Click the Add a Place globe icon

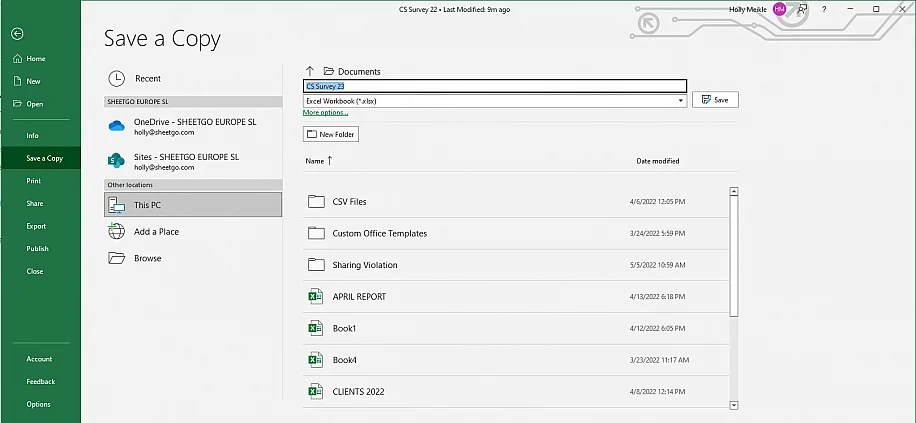117,231
